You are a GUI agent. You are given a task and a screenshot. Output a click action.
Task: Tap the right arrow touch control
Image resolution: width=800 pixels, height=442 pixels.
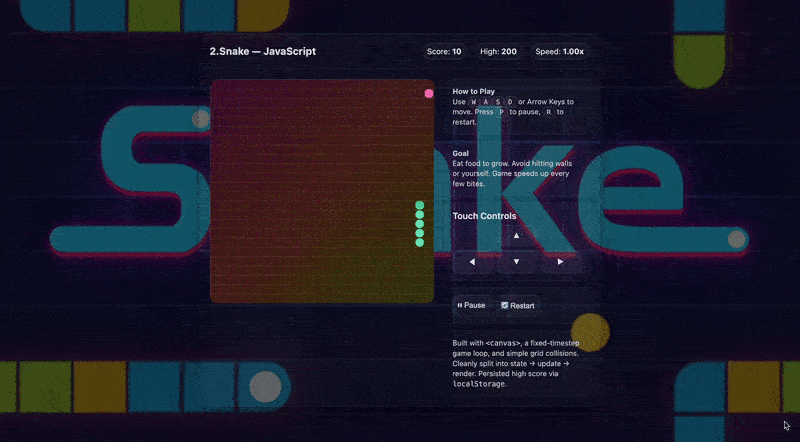pyautogui.click(x=560, y=262)
